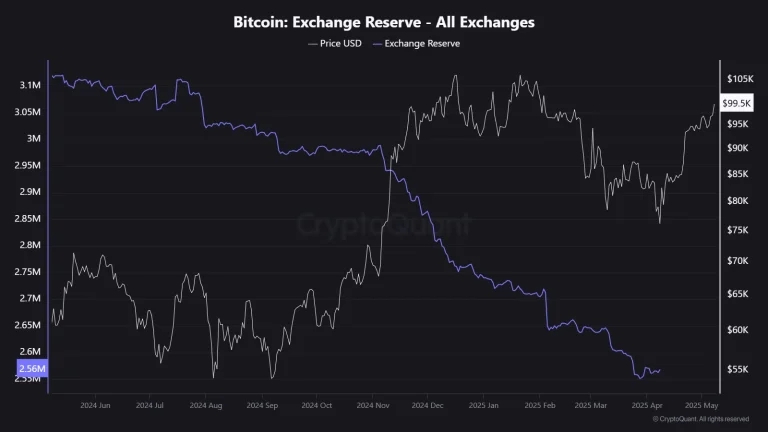This screenshot has width=768, height=432.
Task: Select the 2025 May date tick
Action: [x=701, y=406]
